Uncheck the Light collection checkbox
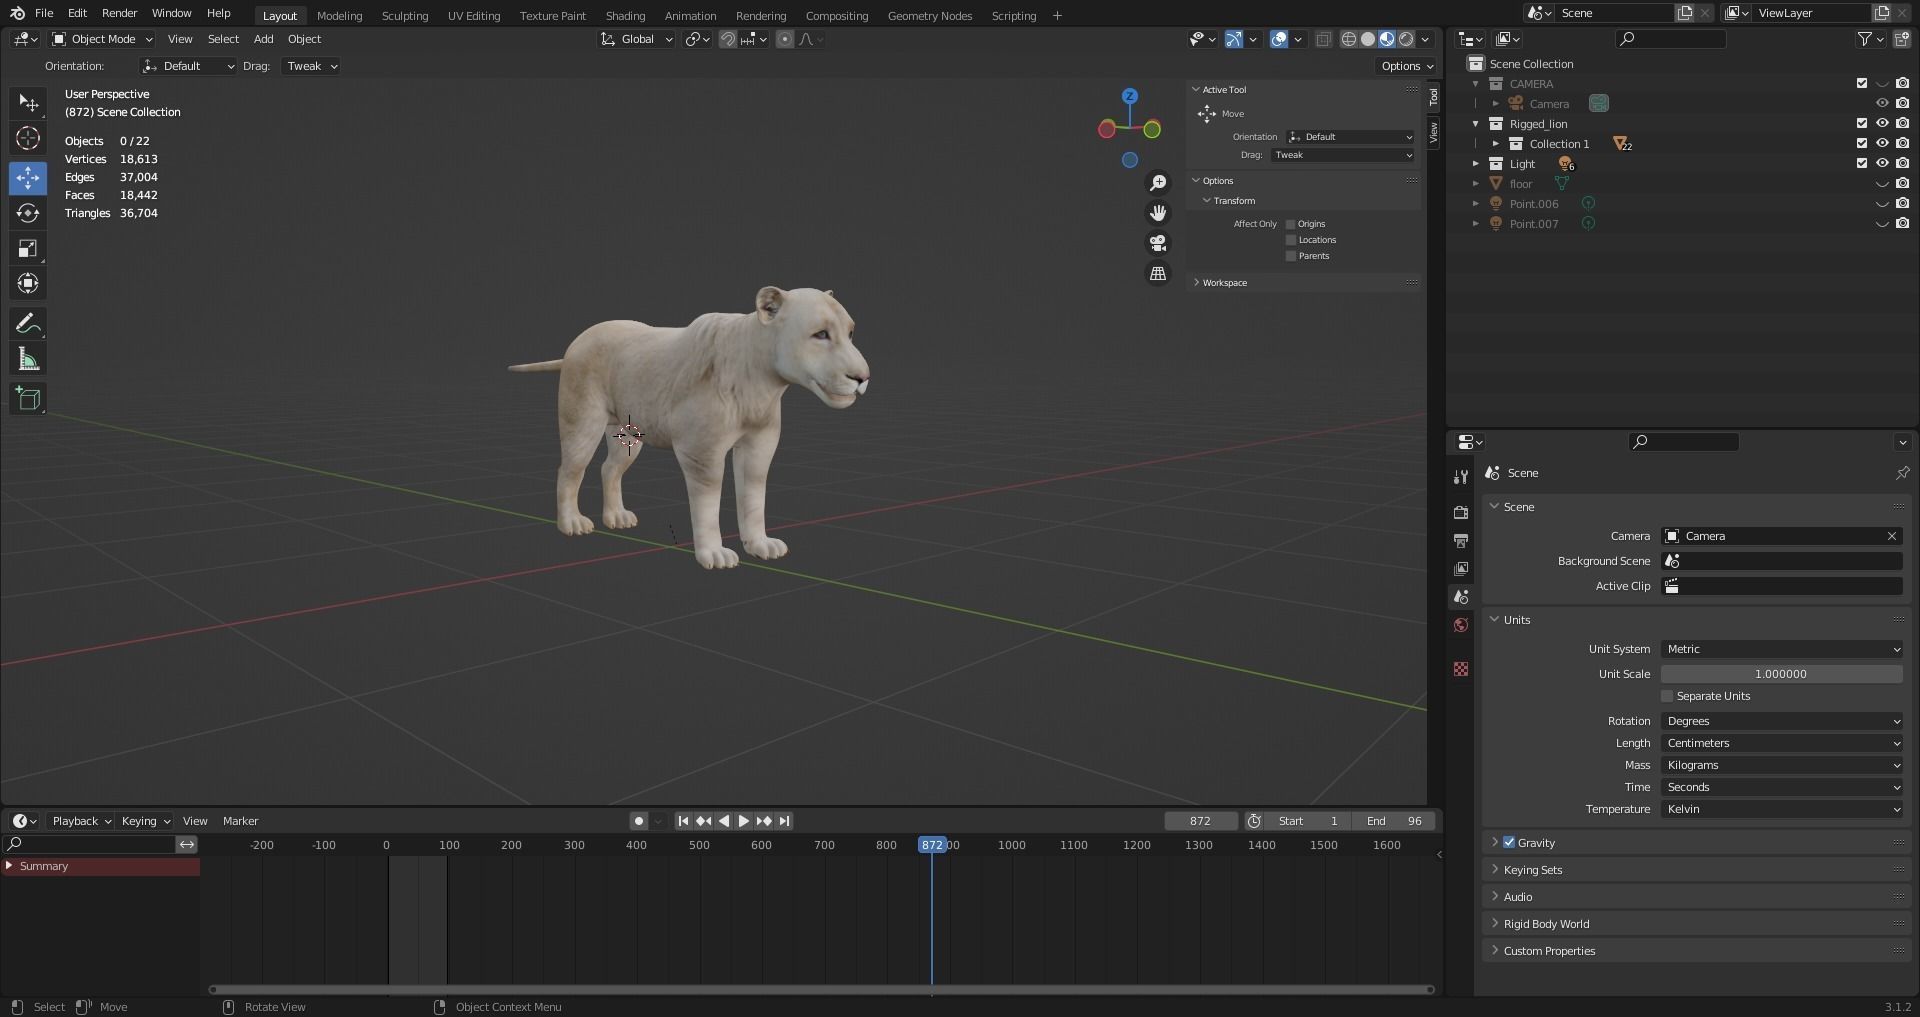 pyautogui.click(x=1862, y=164)
